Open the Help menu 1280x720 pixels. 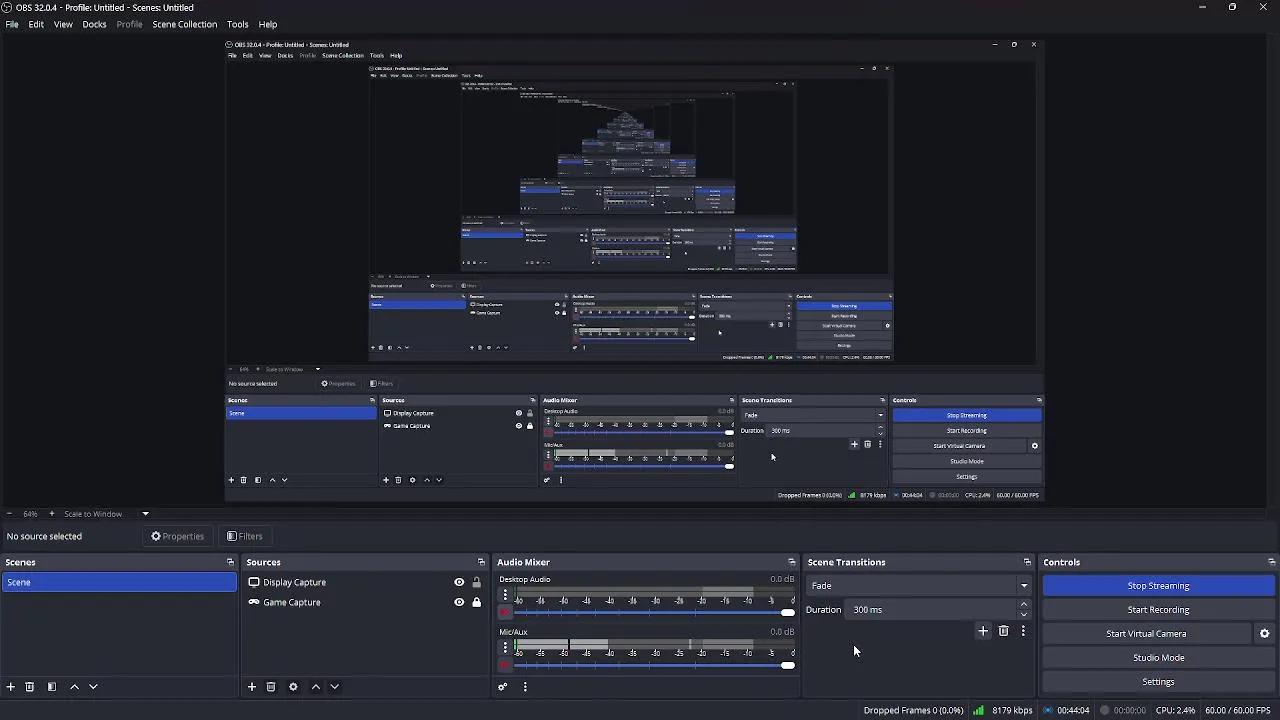coord(268,24)
